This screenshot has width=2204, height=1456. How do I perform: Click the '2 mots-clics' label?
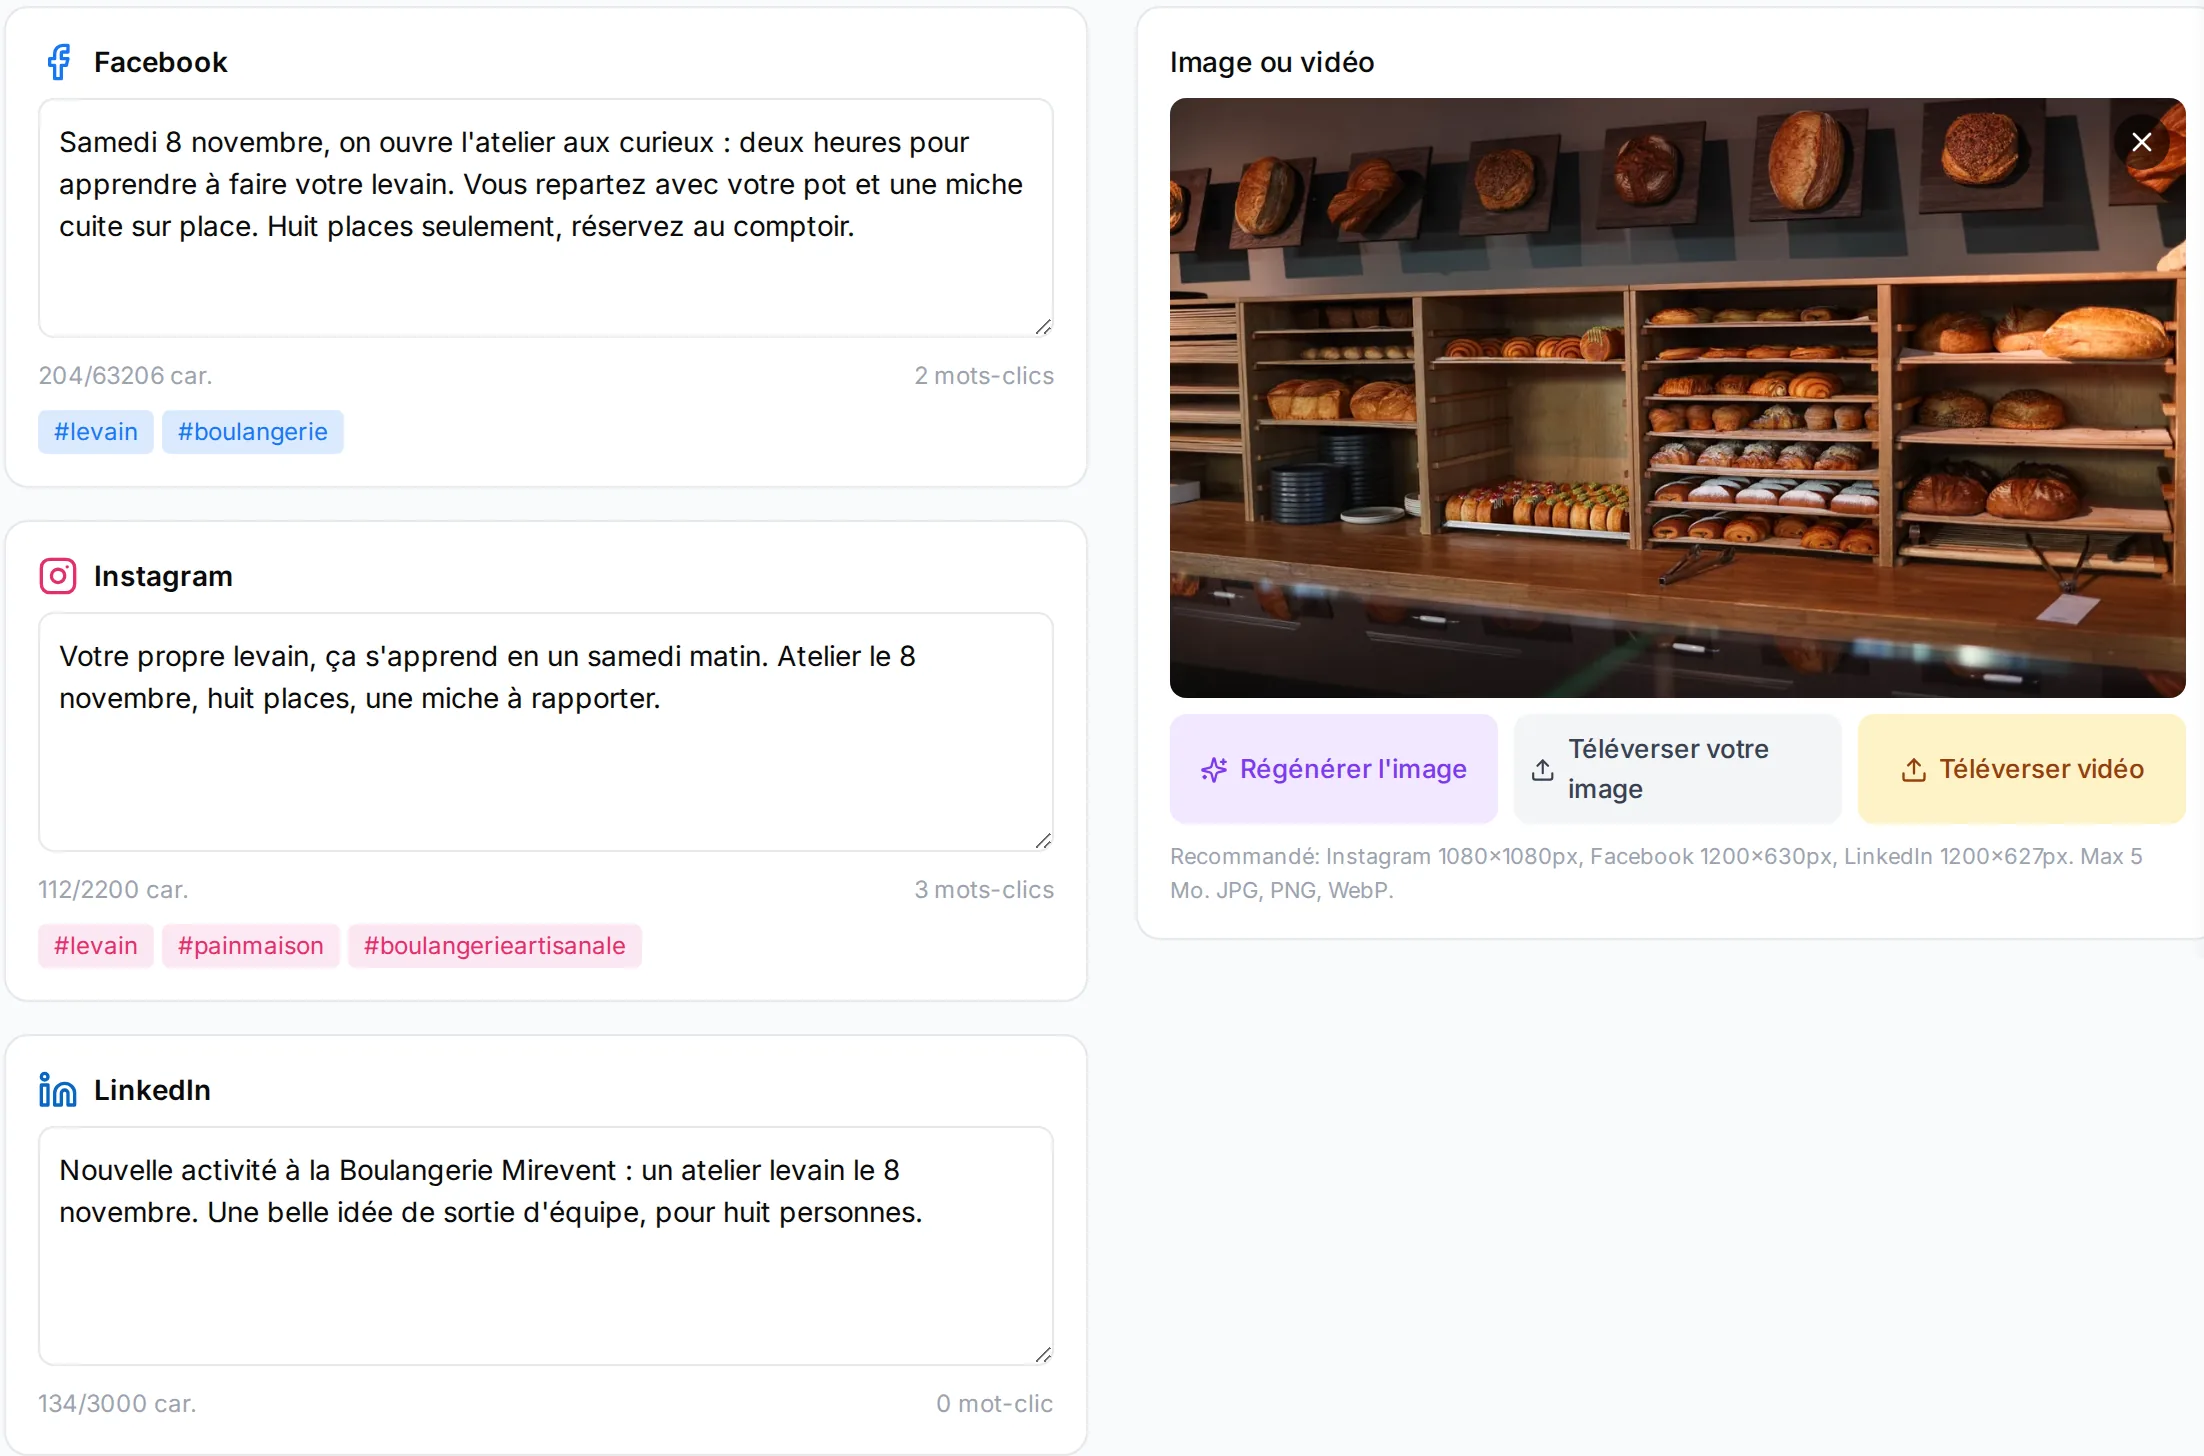pyautogui.click(x=984, y=376)
